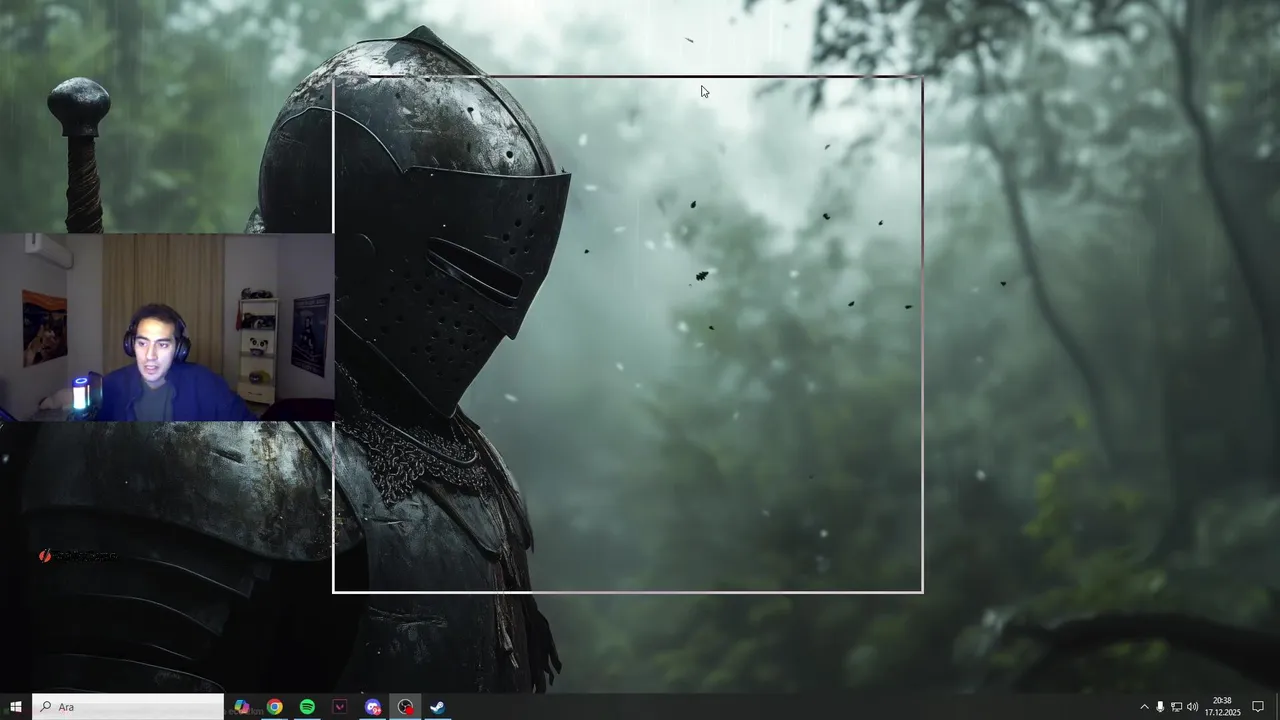
Task: Open network settings tray icon
Action: coord(1176,707)
